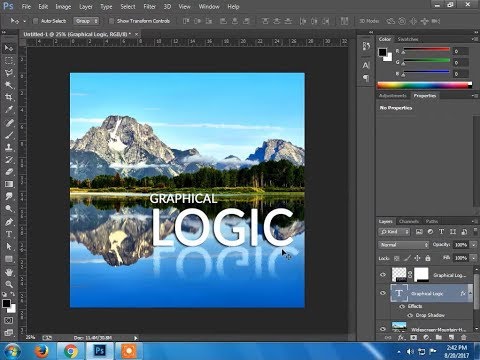480x360 pixels.
Task: Hide the Widescreen-Mountain layer
Action: pyautogui.click(x=383, y=329)
